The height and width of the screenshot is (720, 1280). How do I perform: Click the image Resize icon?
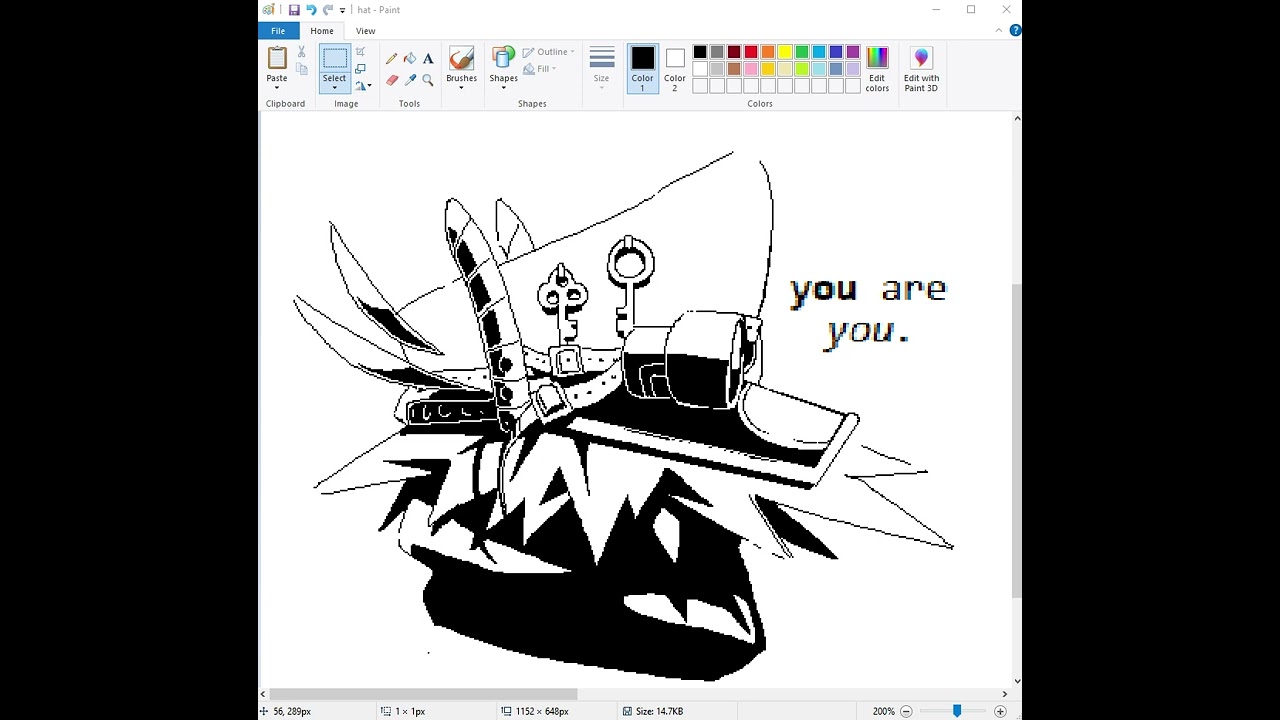tap(360, 68)
